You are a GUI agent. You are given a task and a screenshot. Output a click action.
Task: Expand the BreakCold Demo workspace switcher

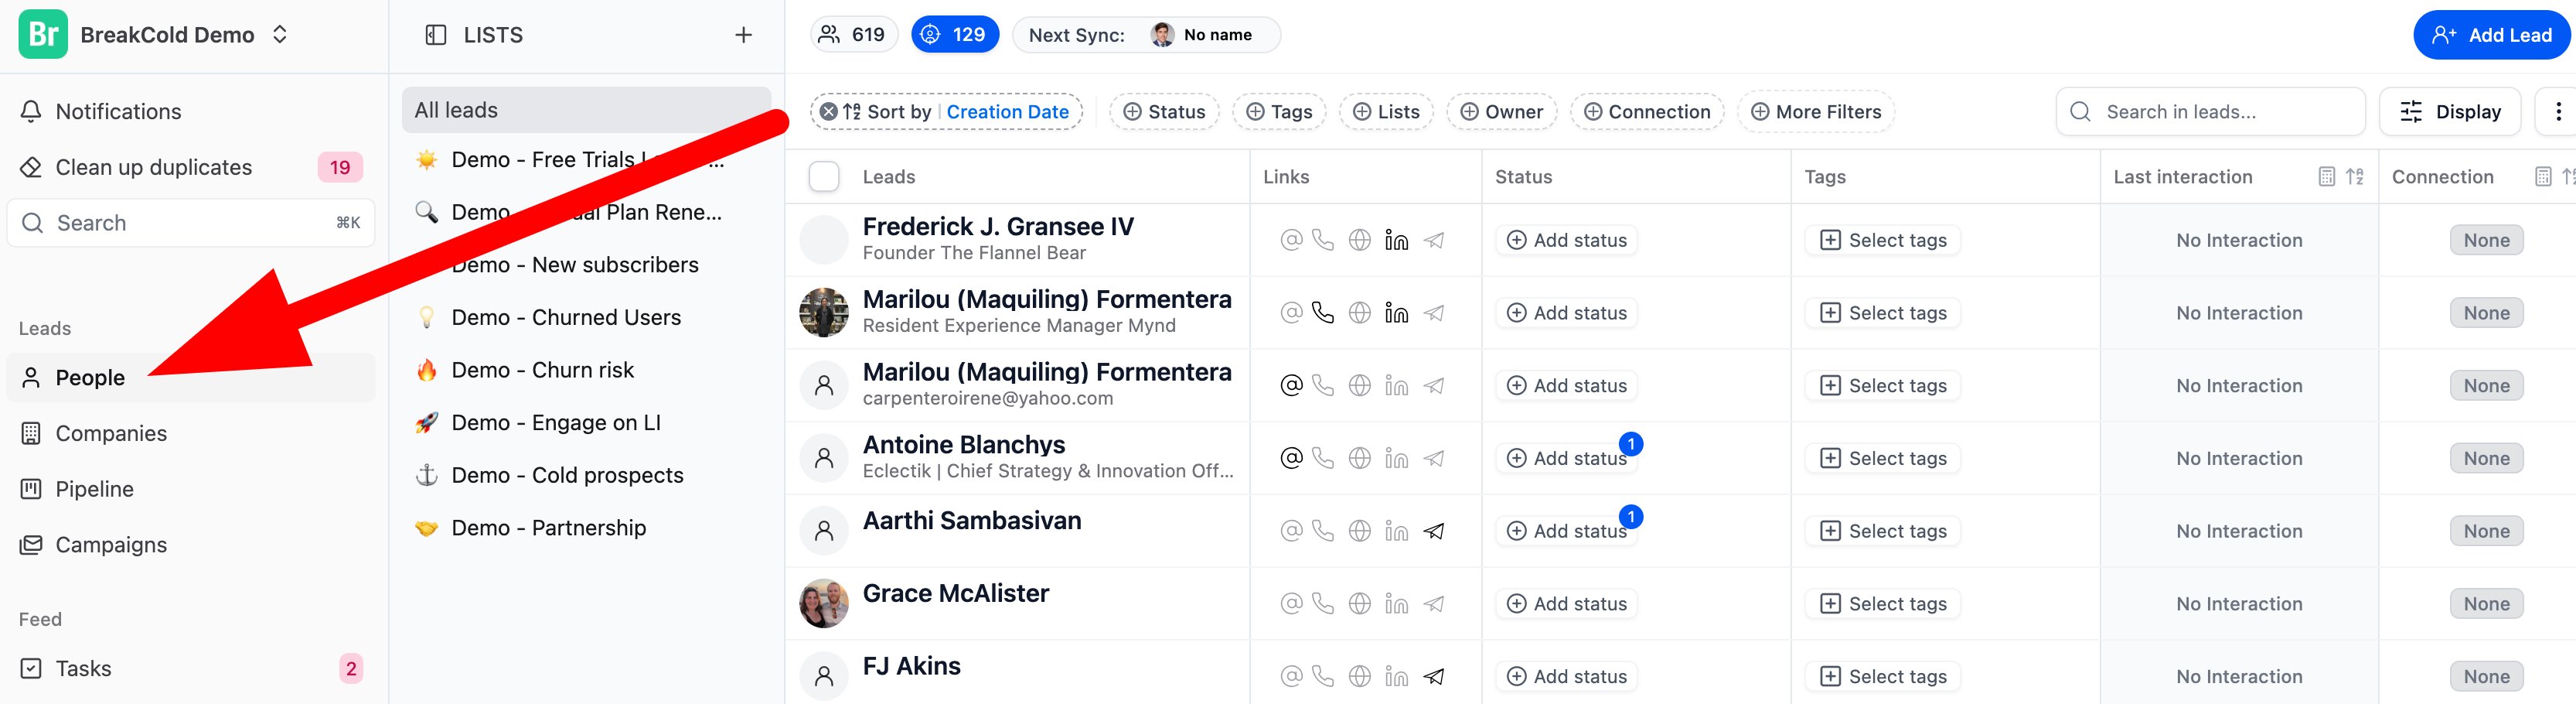click(x=280, y=34)
